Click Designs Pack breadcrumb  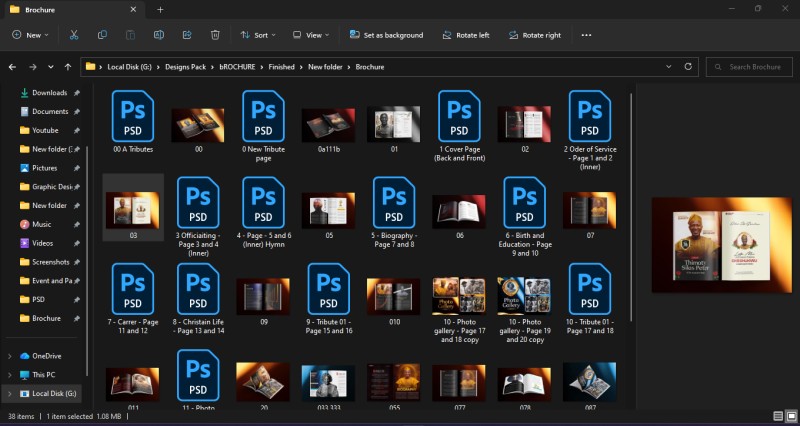pyautogui.click(x=186, y=67)
